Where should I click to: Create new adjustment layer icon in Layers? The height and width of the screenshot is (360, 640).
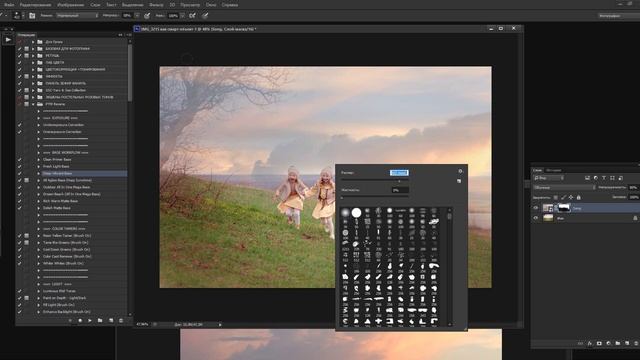click(609, 344)
